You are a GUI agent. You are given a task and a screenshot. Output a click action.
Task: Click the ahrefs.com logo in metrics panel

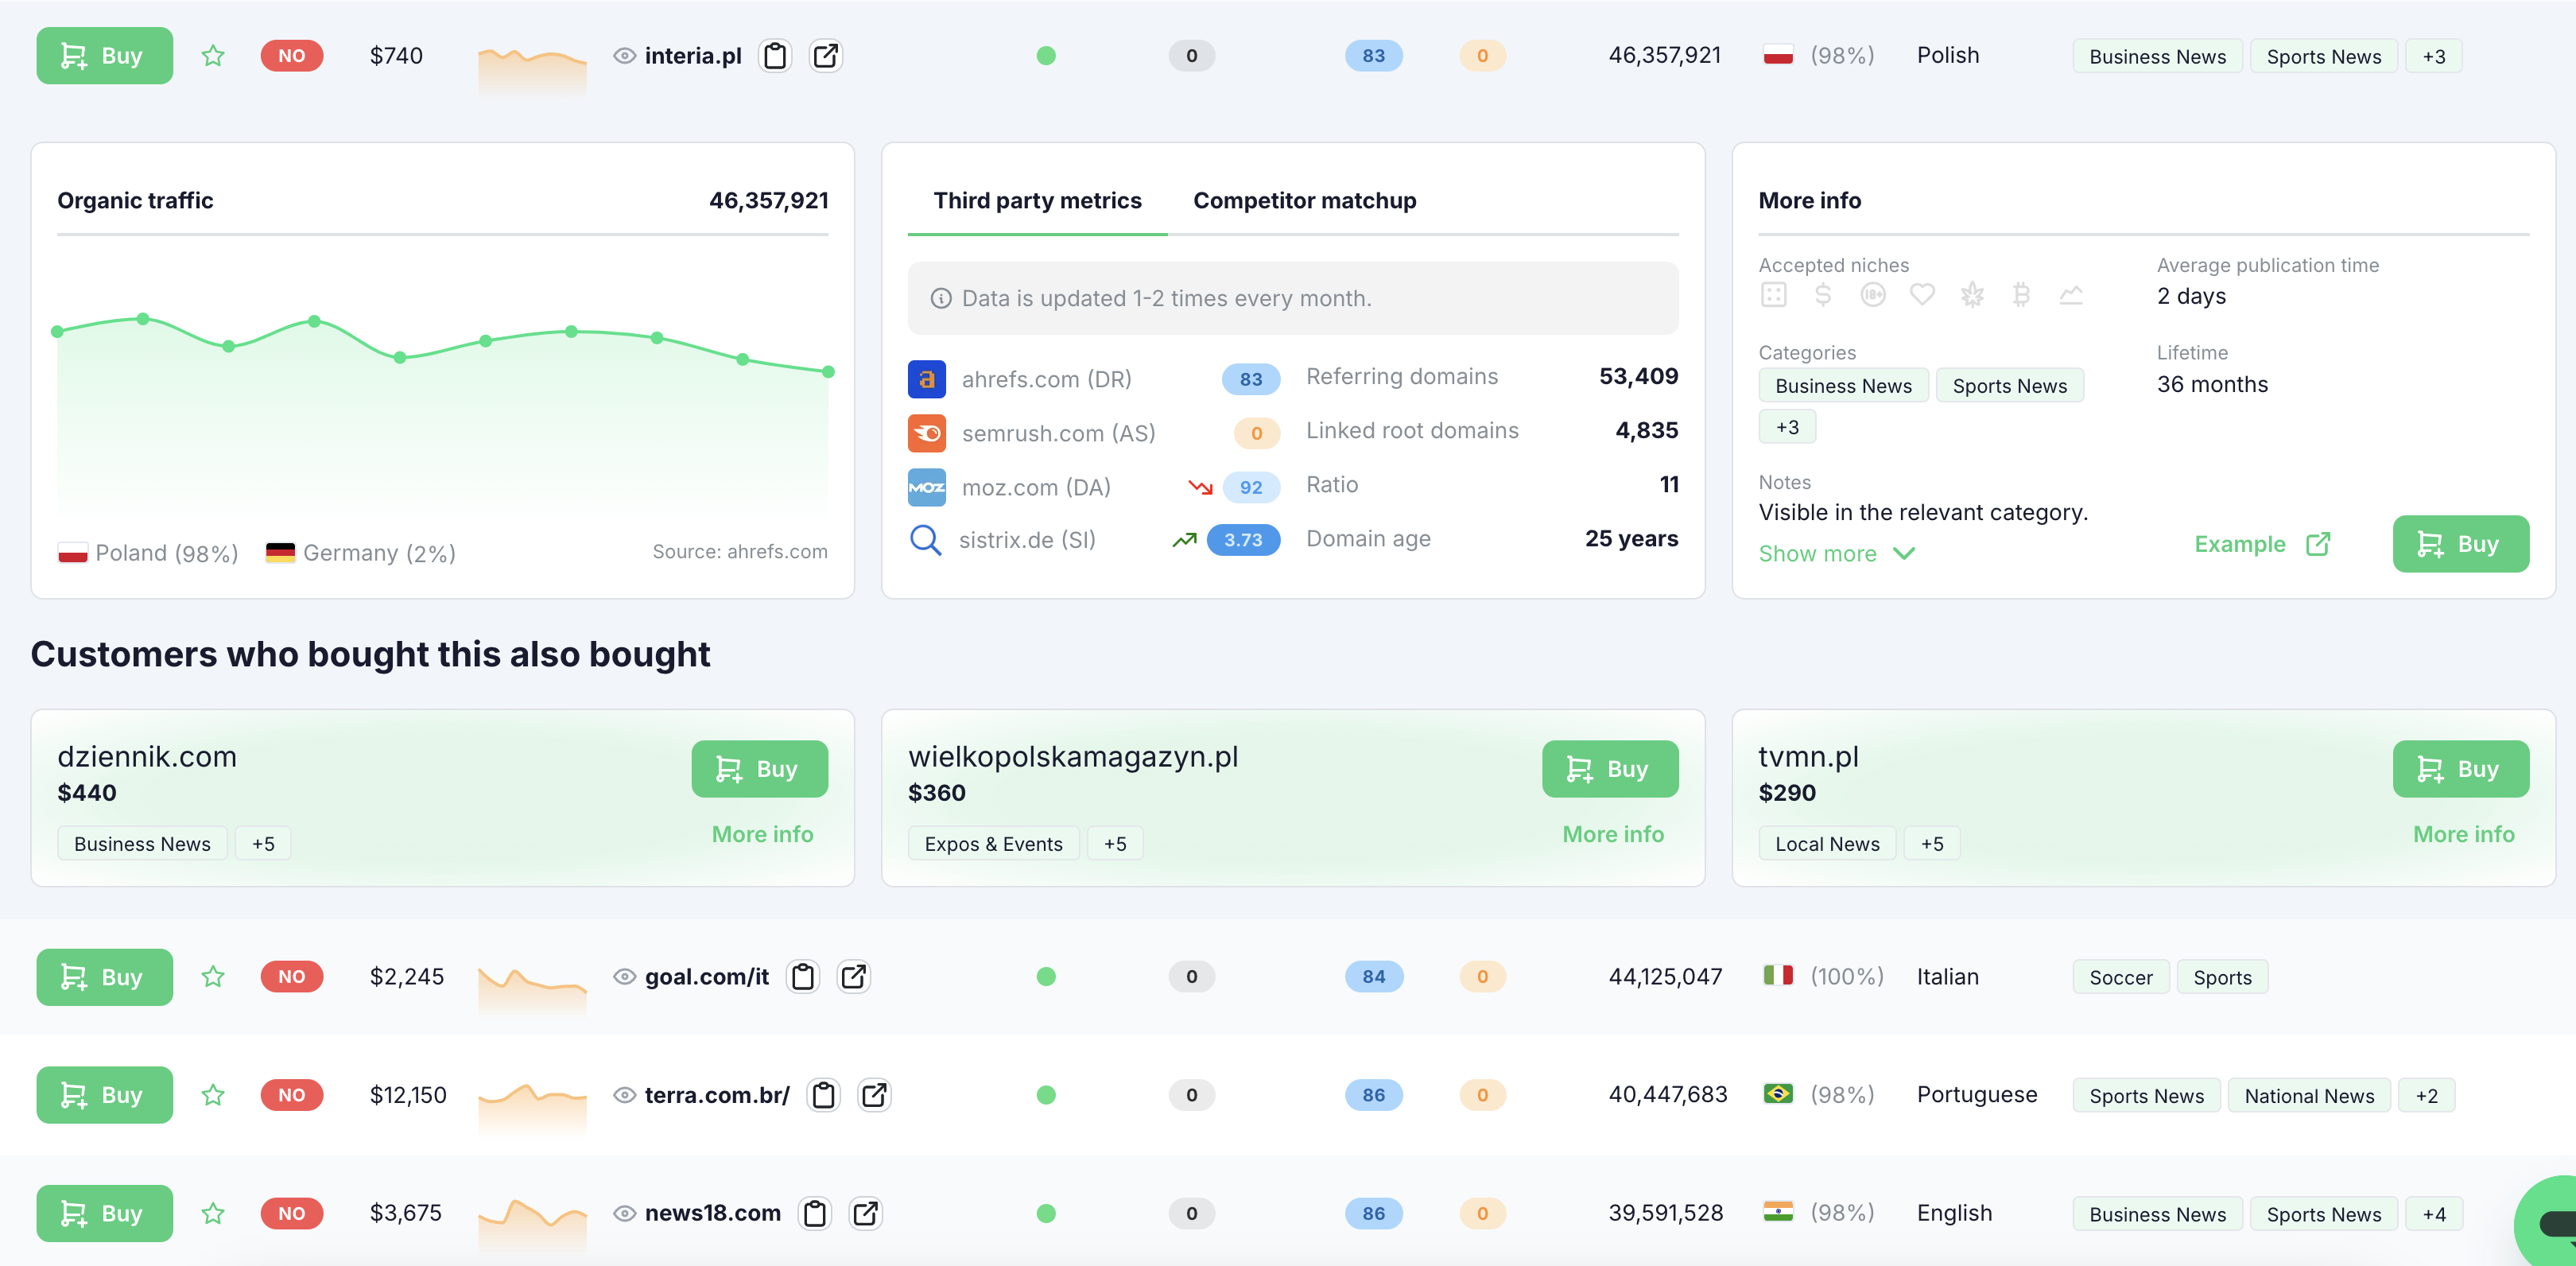(x=927, y=379)
